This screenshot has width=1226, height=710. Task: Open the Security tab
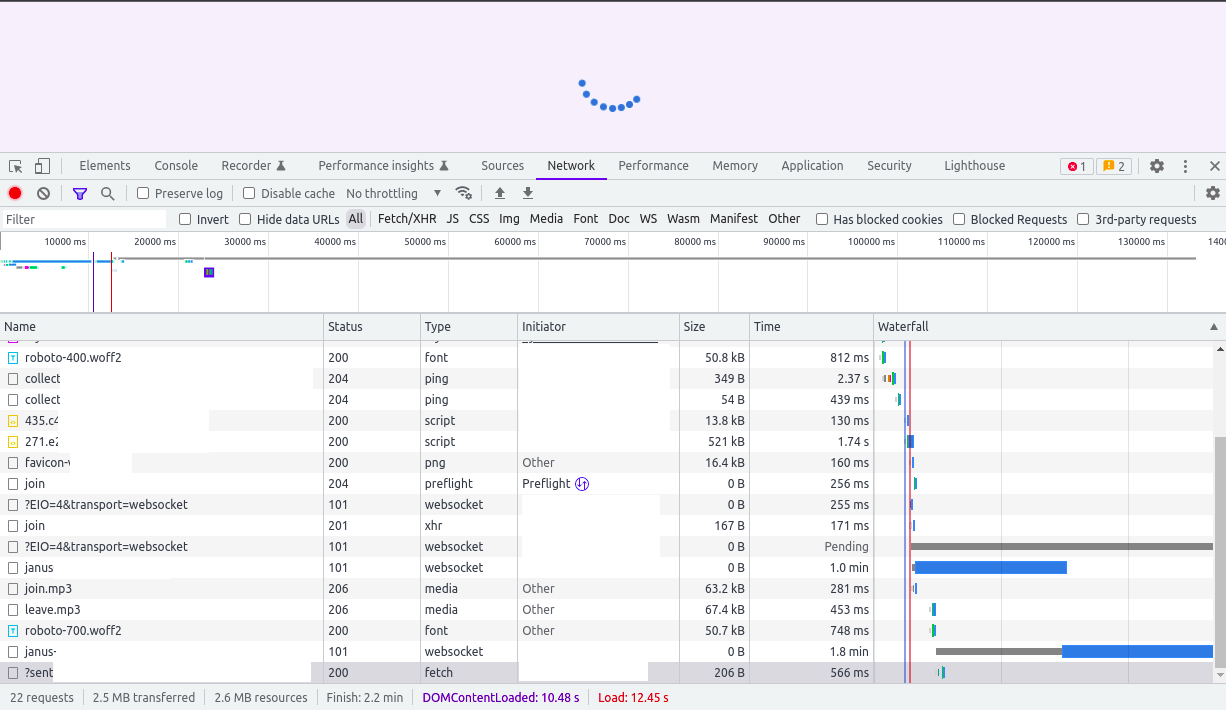click(x=889, y=166)
